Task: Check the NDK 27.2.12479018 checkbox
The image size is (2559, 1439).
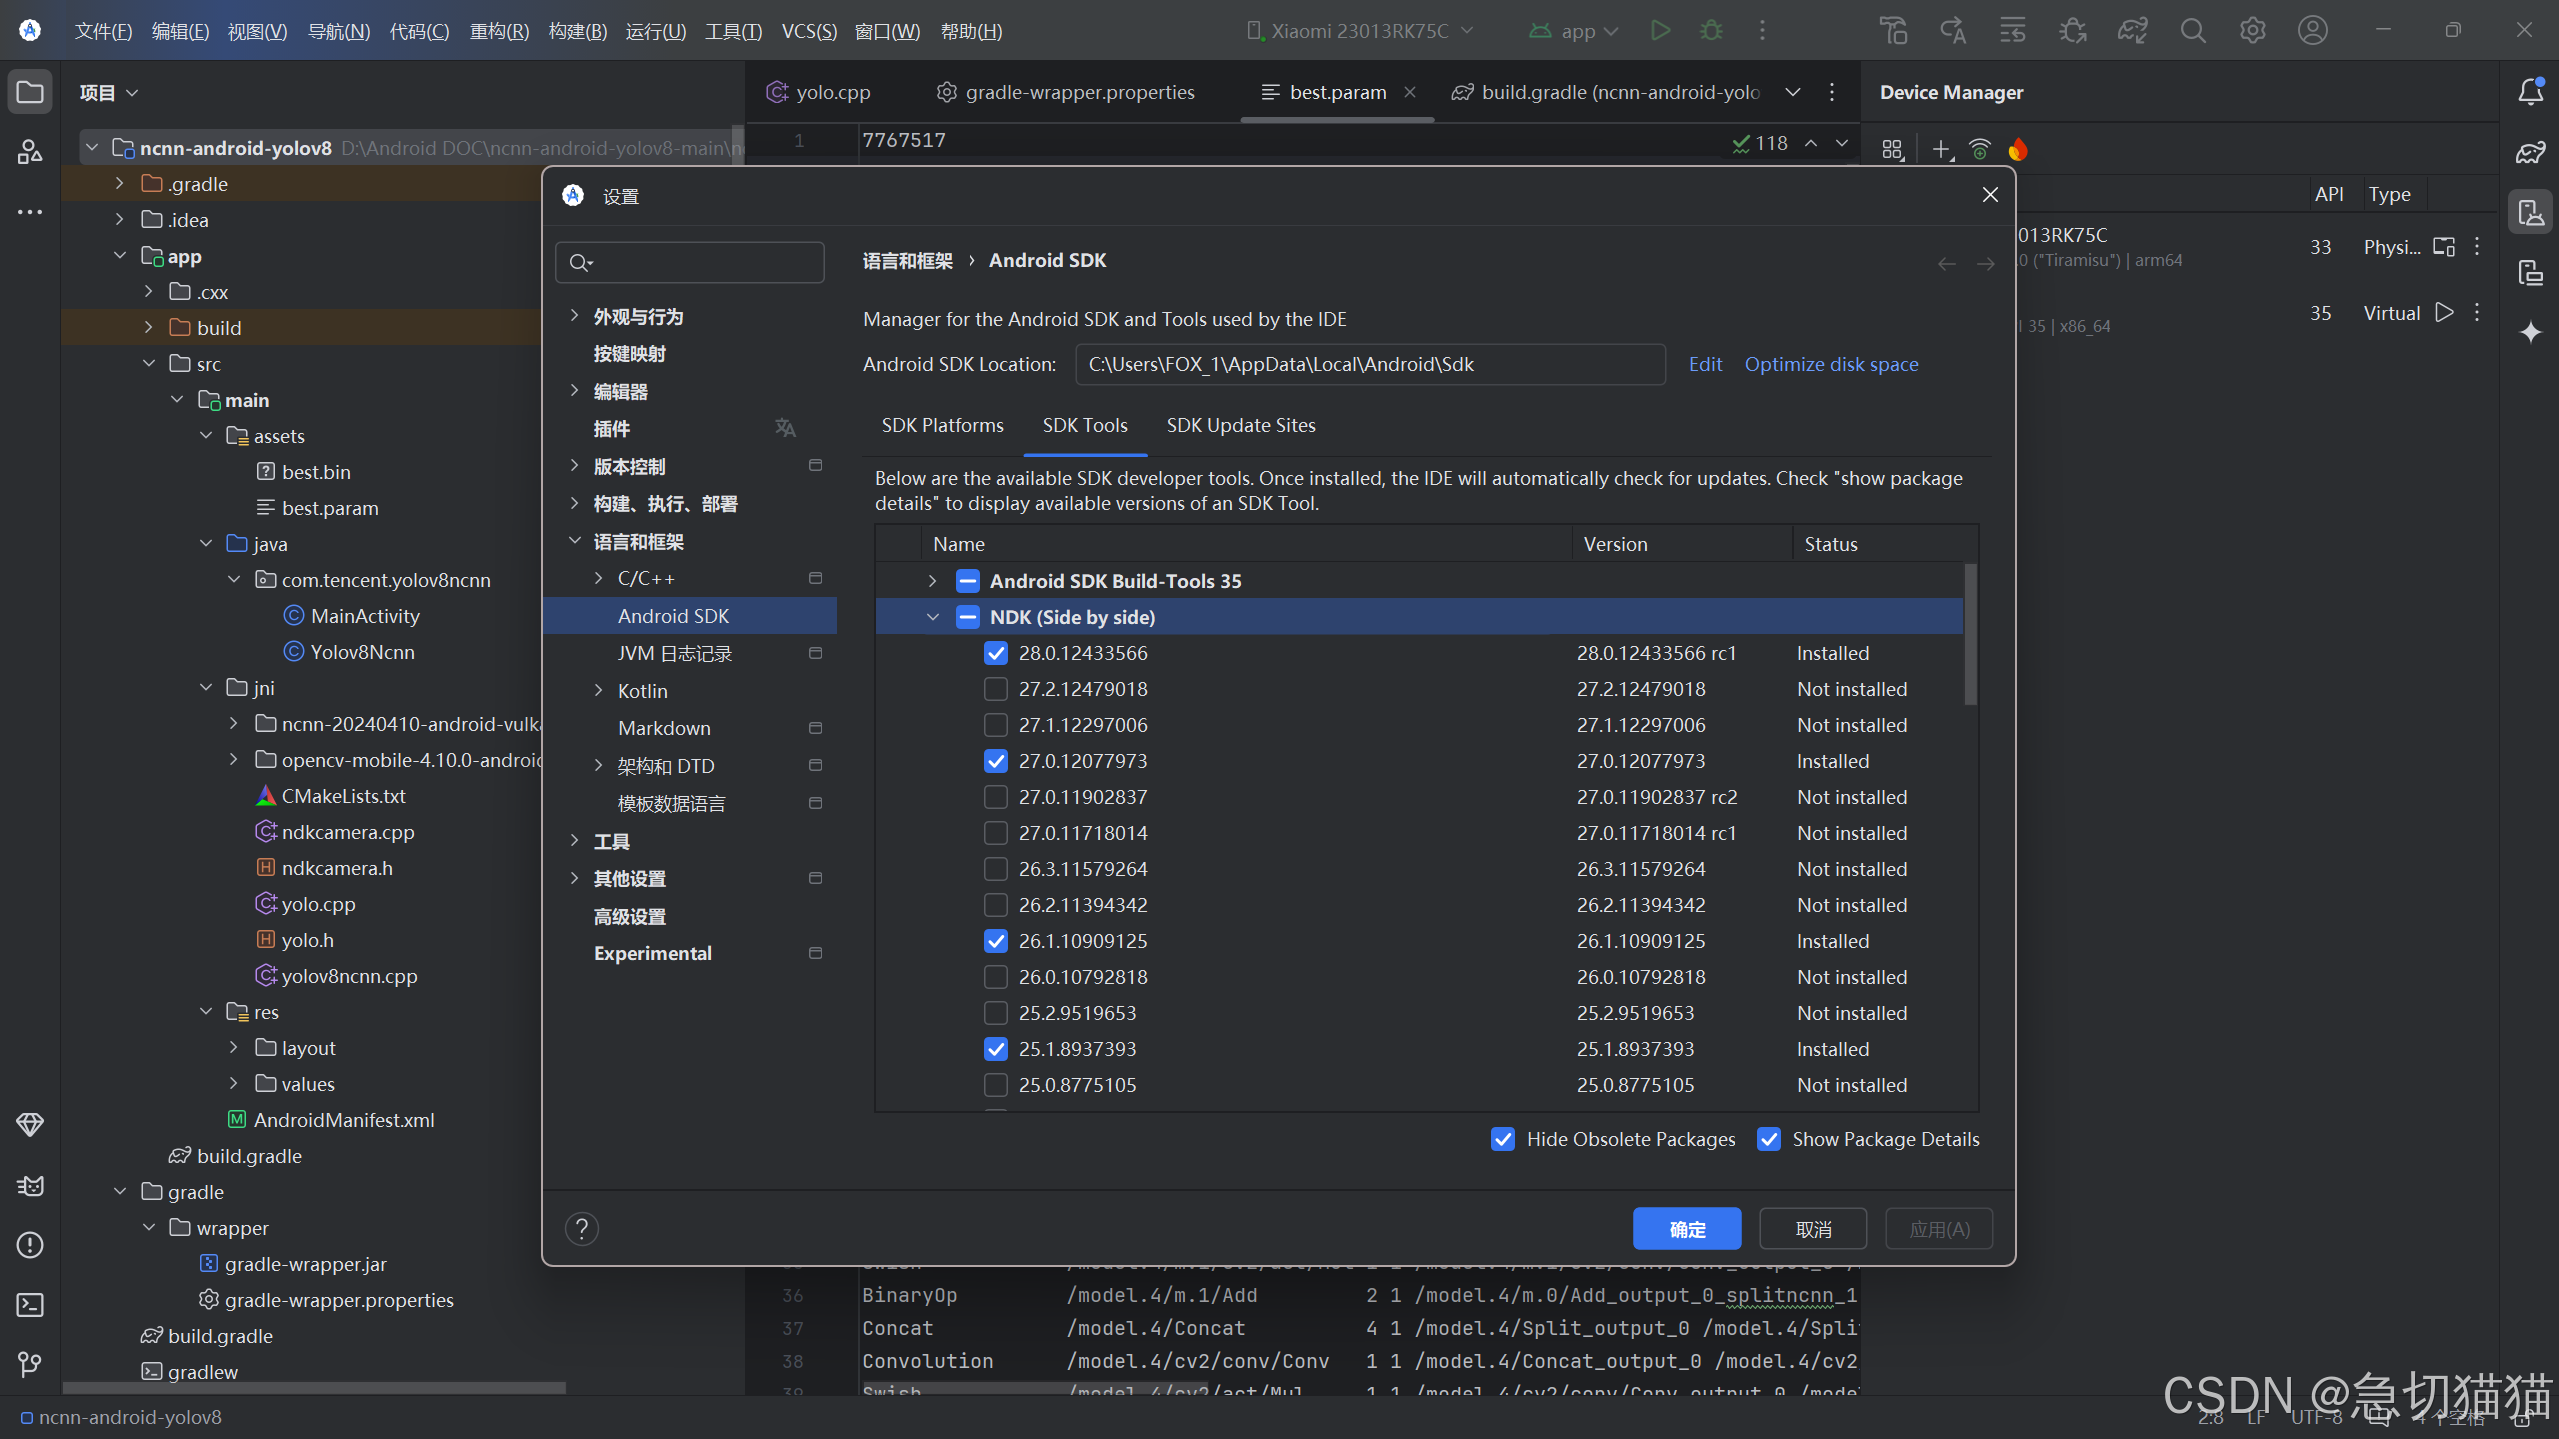Action: [x=995, y=689]
